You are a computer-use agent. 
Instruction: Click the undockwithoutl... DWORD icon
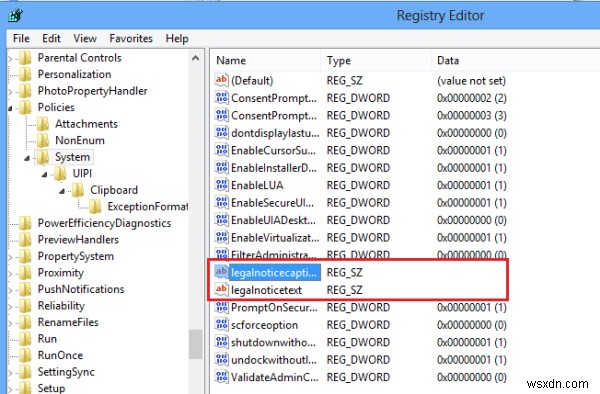pyautogui.click(x=222, y=359)
